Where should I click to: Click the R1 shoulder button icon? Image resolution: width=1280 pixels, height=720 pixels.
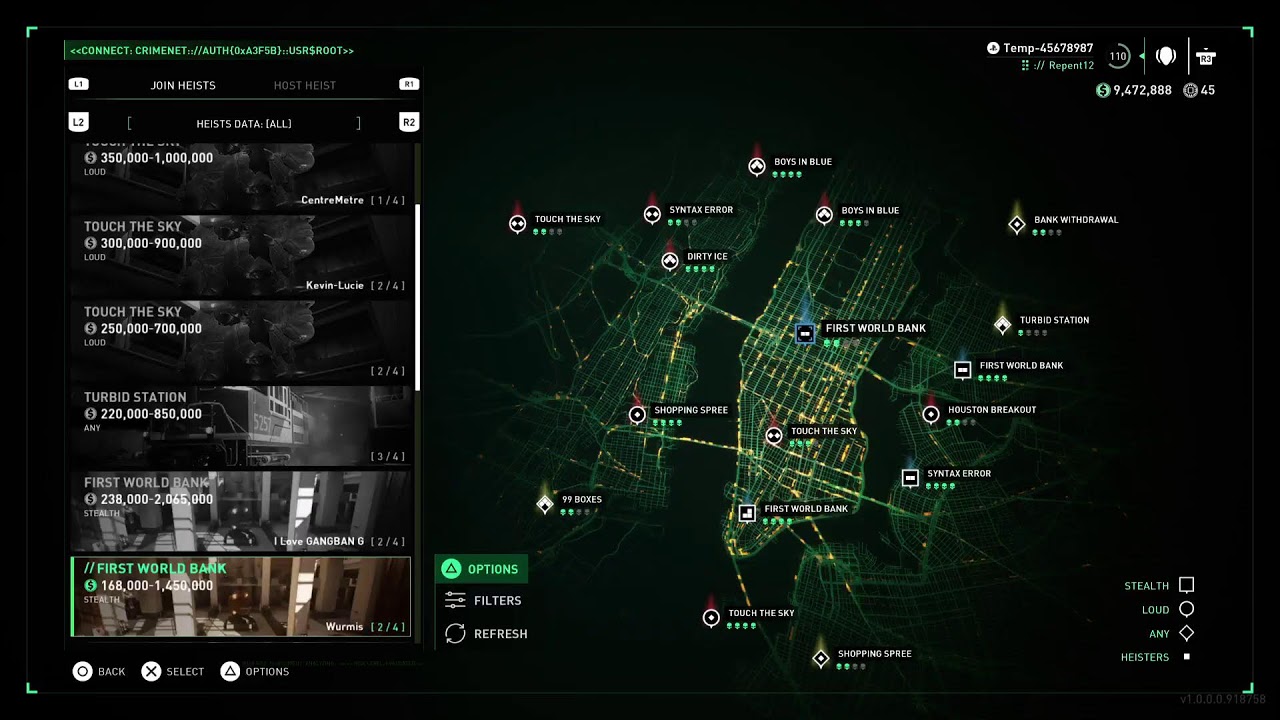[x=409, y=84]
